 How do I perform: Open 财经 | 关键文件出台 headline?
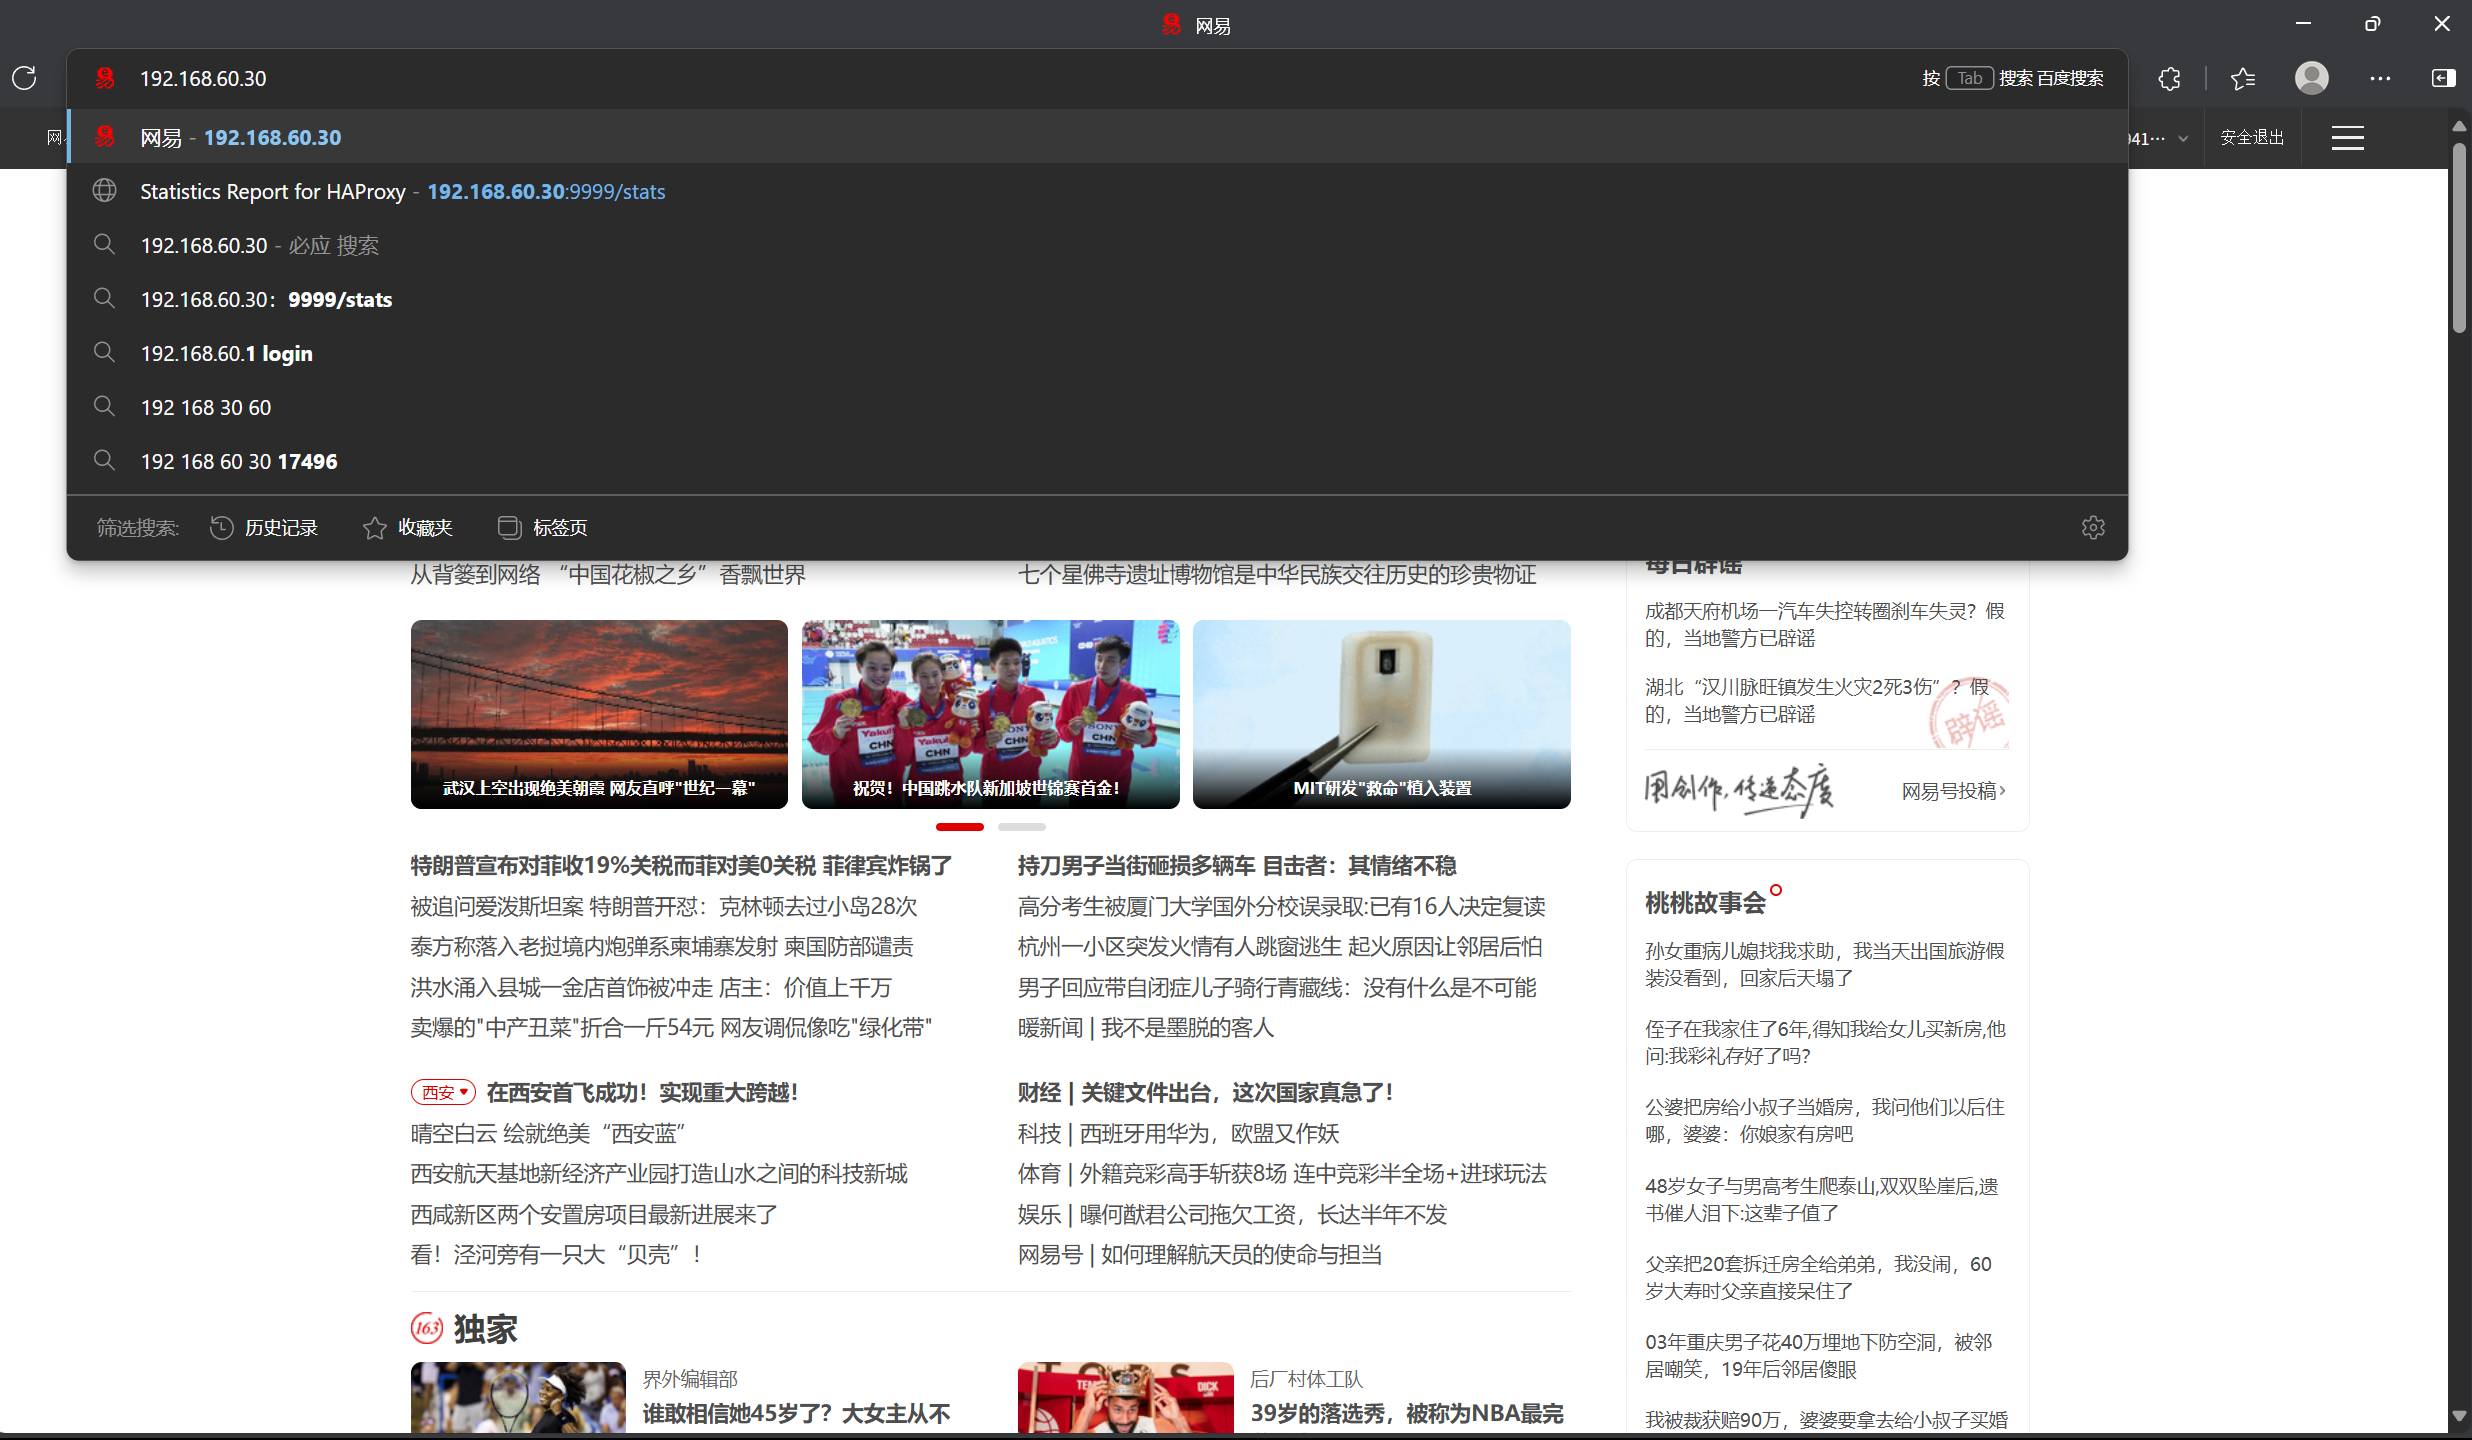pyautogui.click(x=1206, y=1092)
